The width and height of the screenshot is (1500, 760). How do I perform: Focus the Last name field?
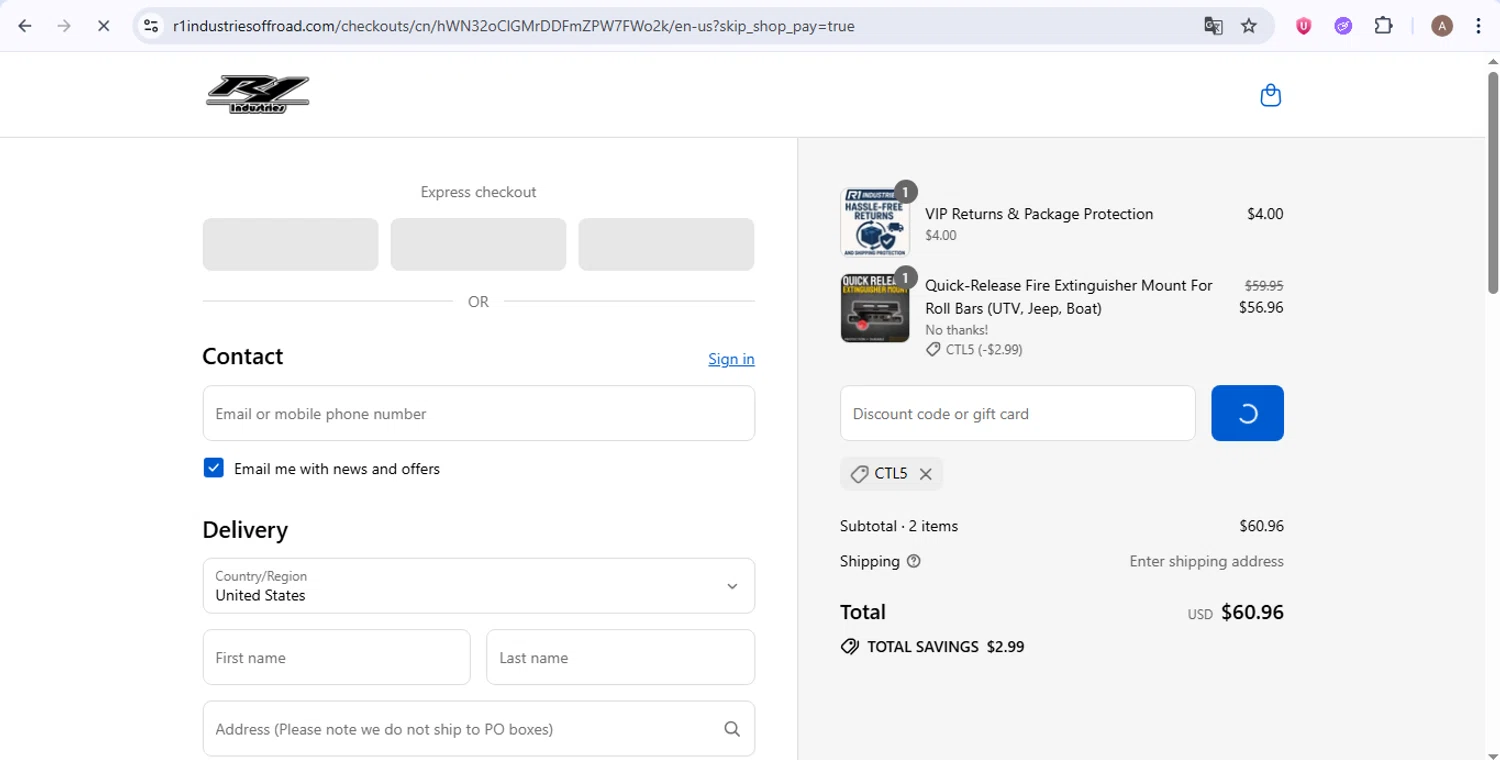coord(620,657)
